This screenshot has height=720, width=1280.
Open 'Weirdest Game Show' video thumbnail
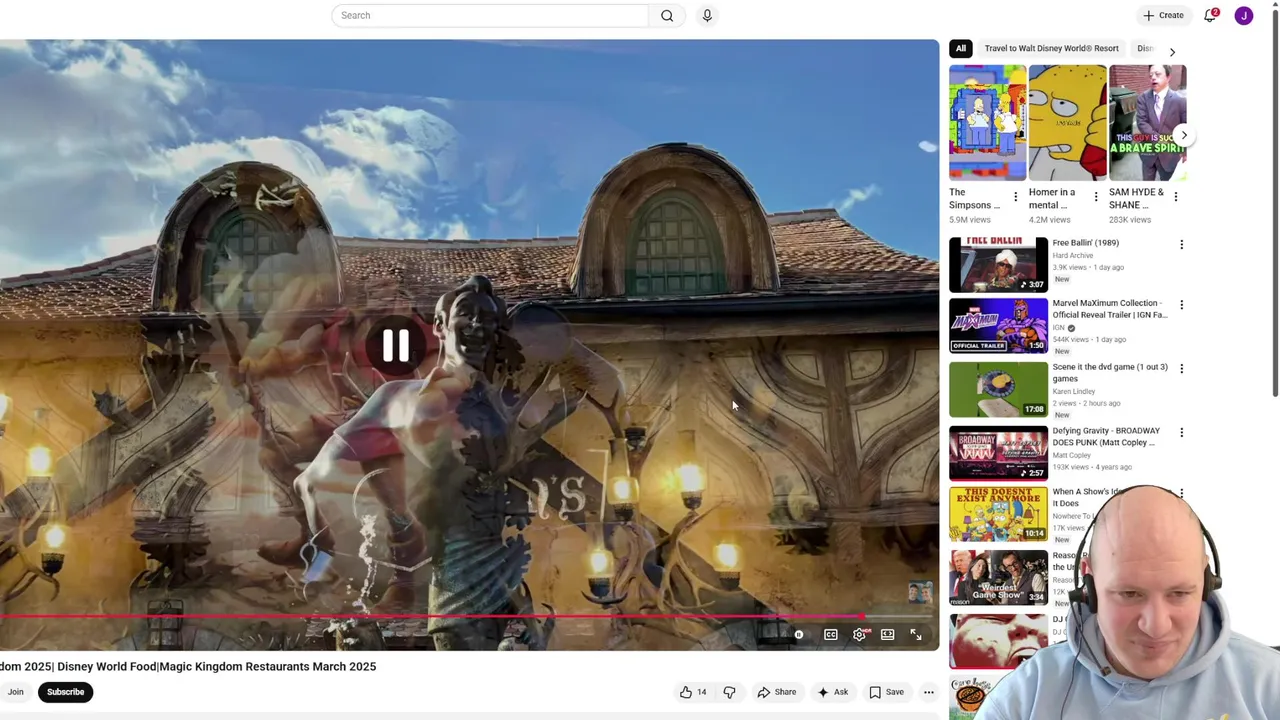[998, 577]
